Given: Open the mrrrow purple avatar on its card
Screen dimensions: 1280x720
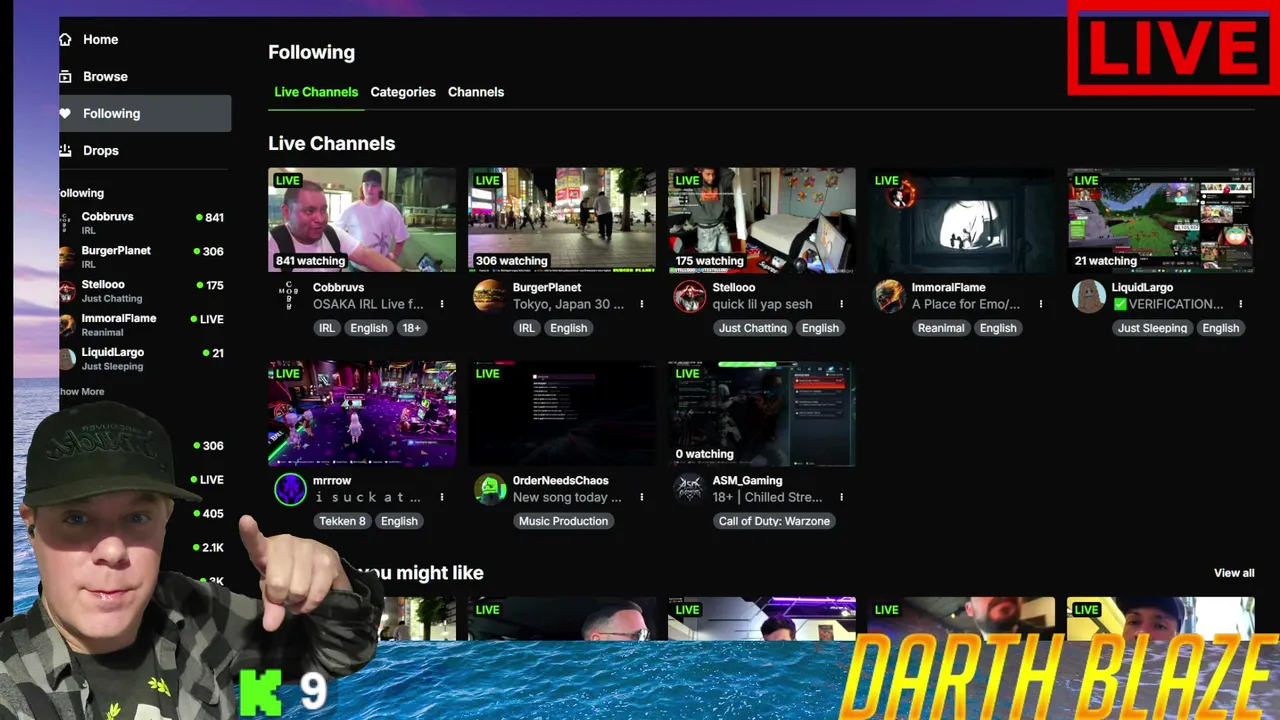Looking at the screenshot, I should (290, 489).
